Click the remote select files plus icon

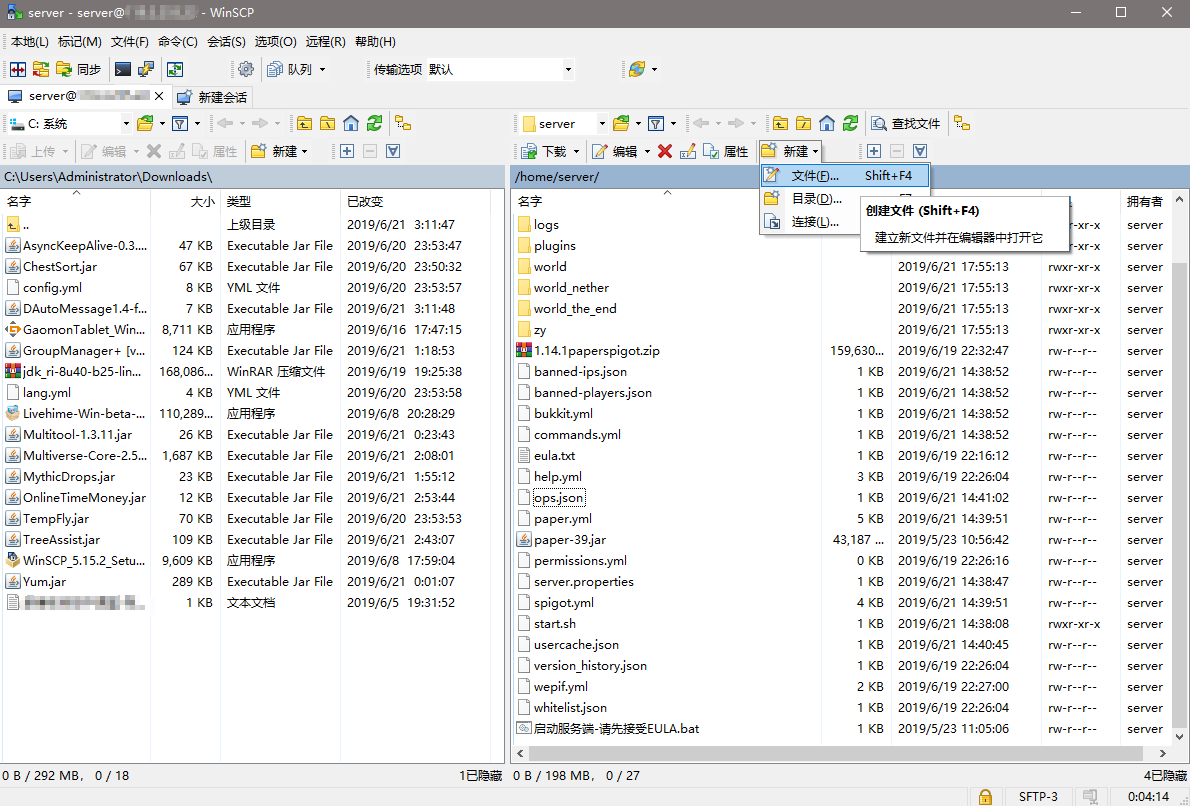874,151
